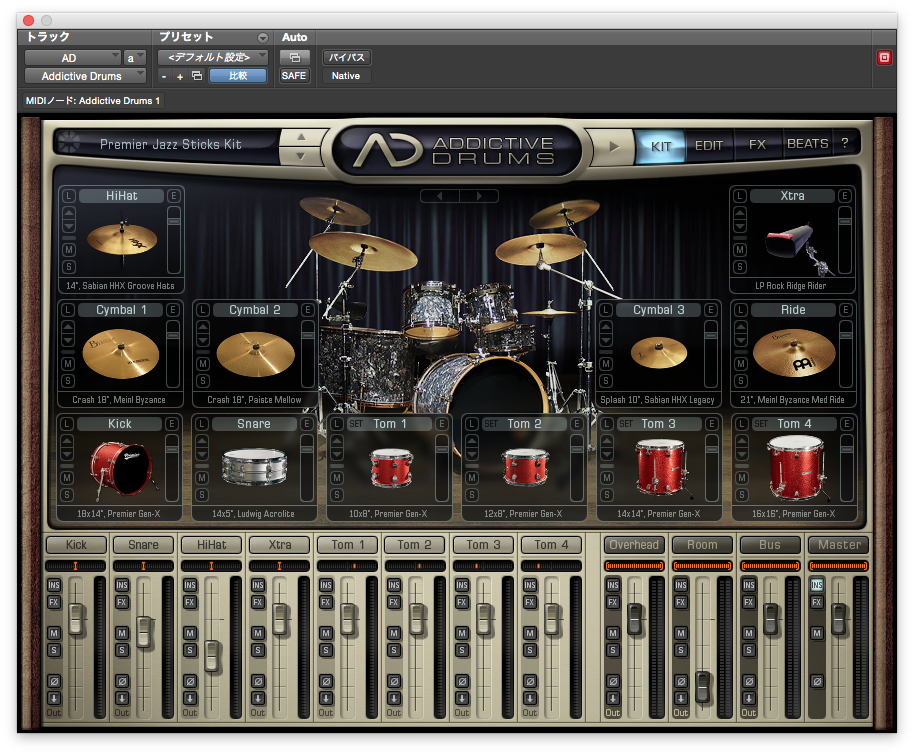Click the play button beside the logo
Image resolution: width=914 pixels, height=754 pixels.
pos(614,147)
